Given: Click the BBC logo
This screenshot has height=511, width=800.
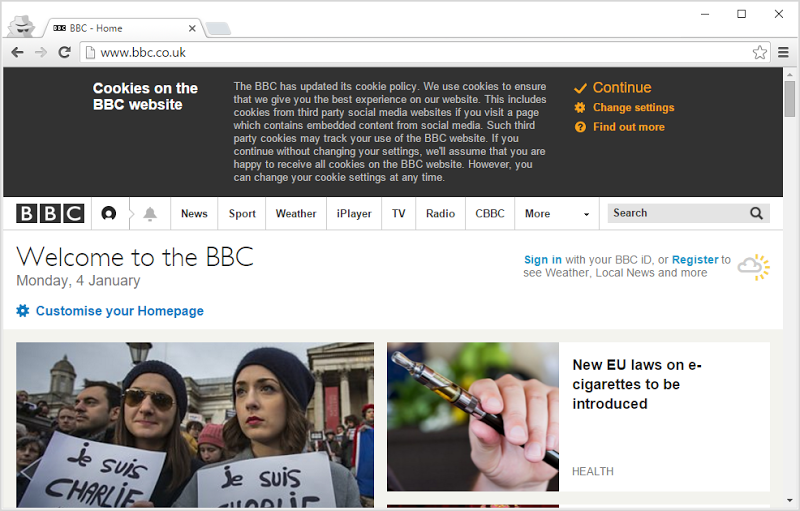Looking at the screenshot, I should coord(50,213).
